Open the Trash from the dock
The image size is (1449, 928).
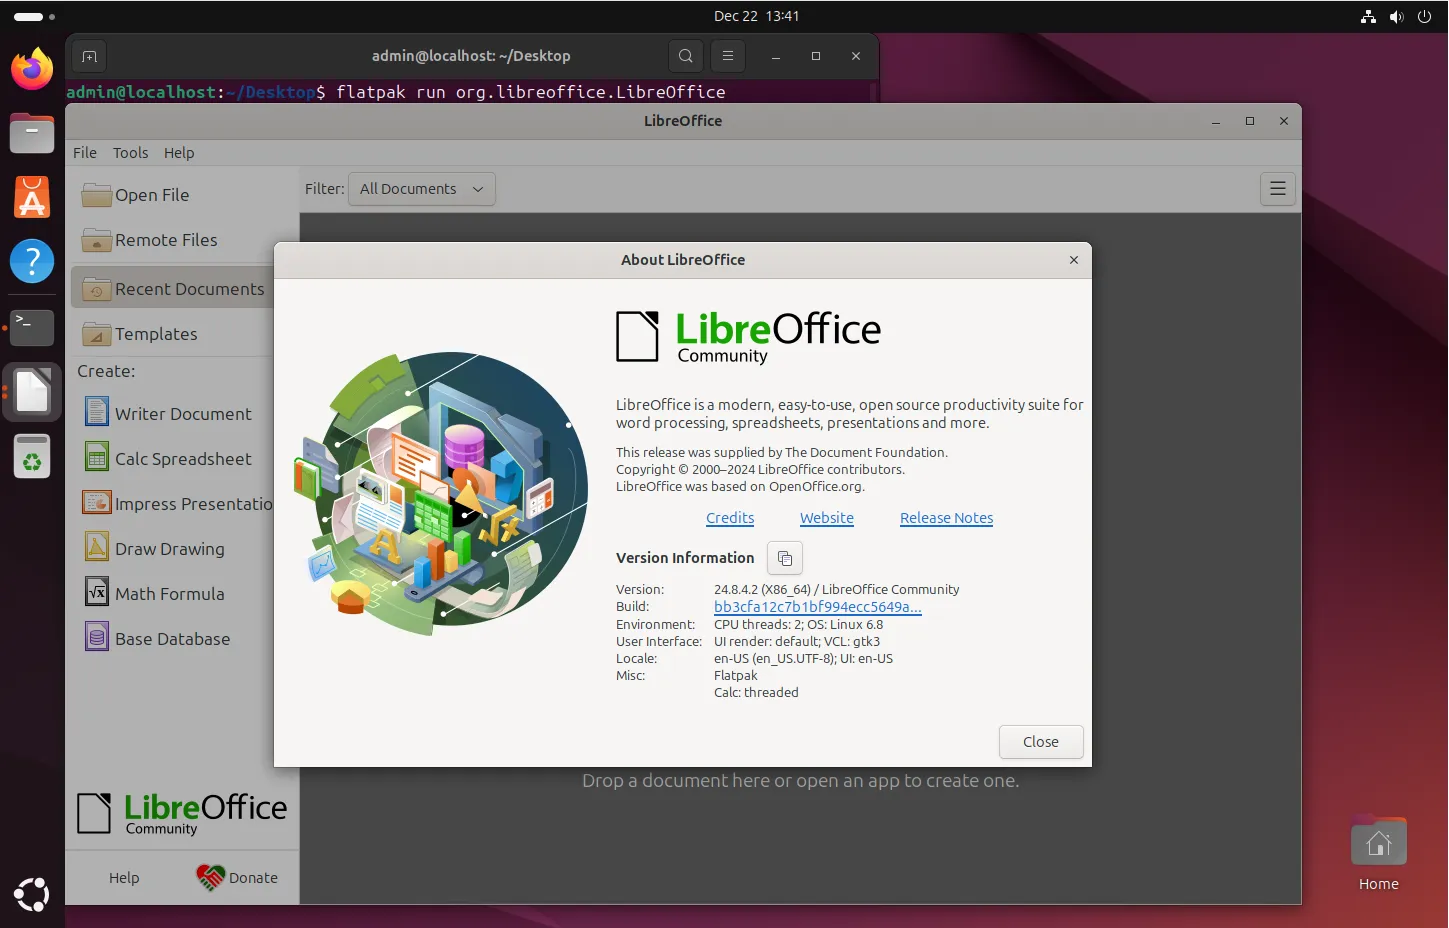point(32,457)
